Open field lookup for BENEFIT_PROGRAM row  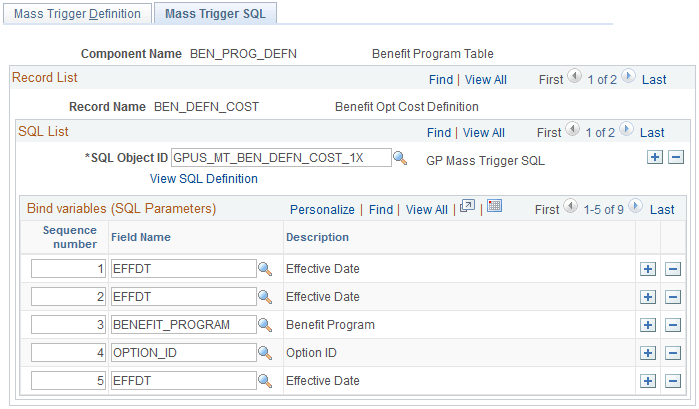point(265,325)
